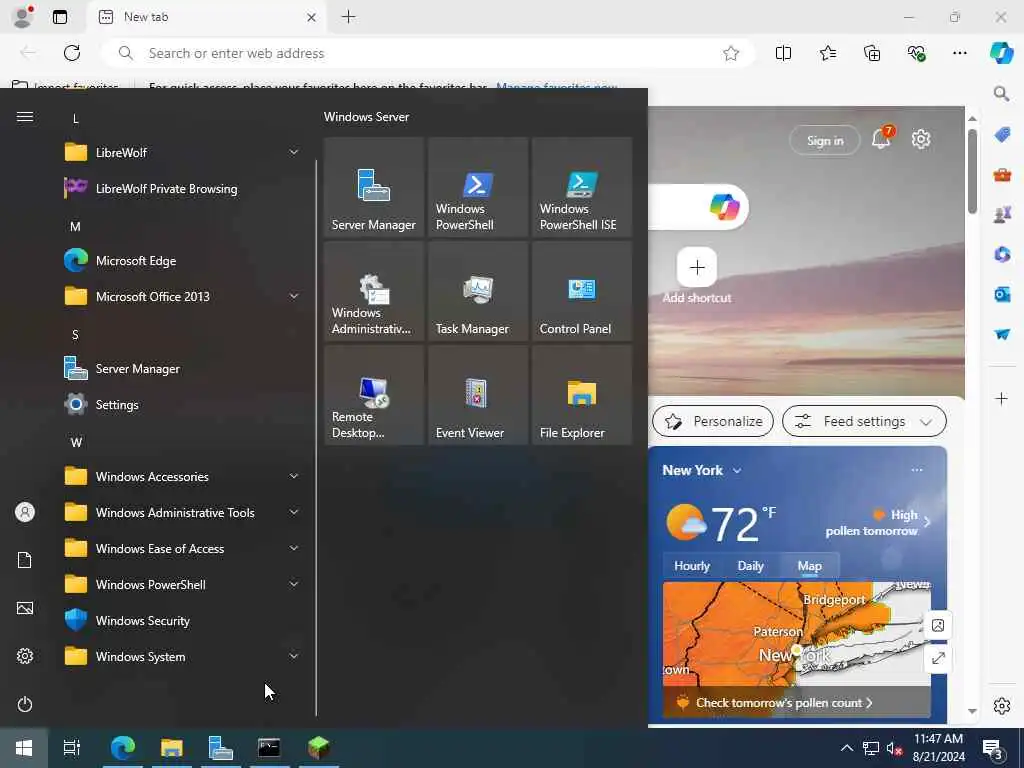The image size is (1024, 768).
Task: Open weather card more options menu
Action: click(917, 470)
